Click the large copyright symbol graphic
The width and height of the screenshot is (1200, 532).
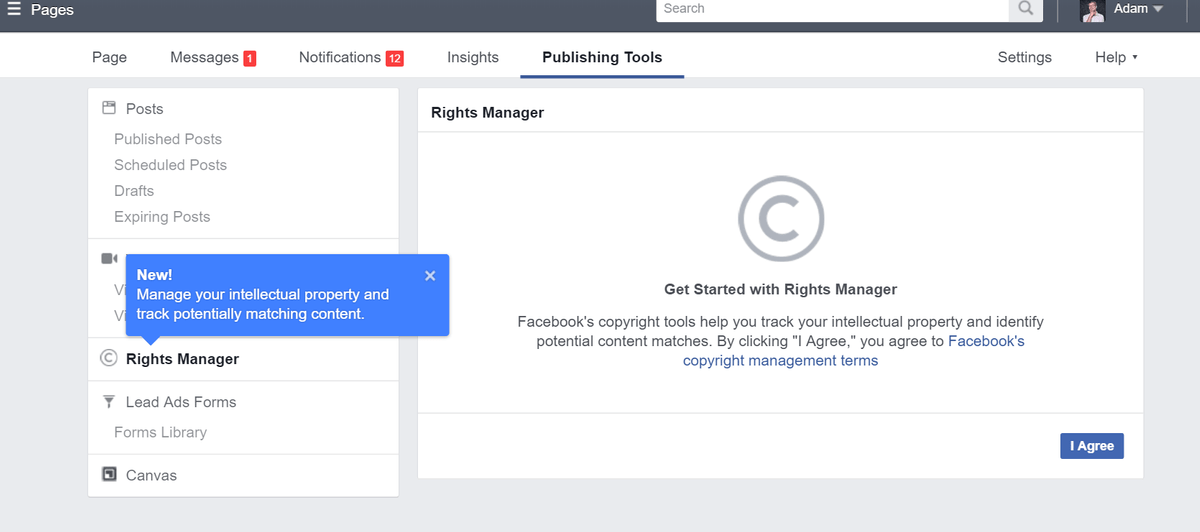tap(780, 219)
